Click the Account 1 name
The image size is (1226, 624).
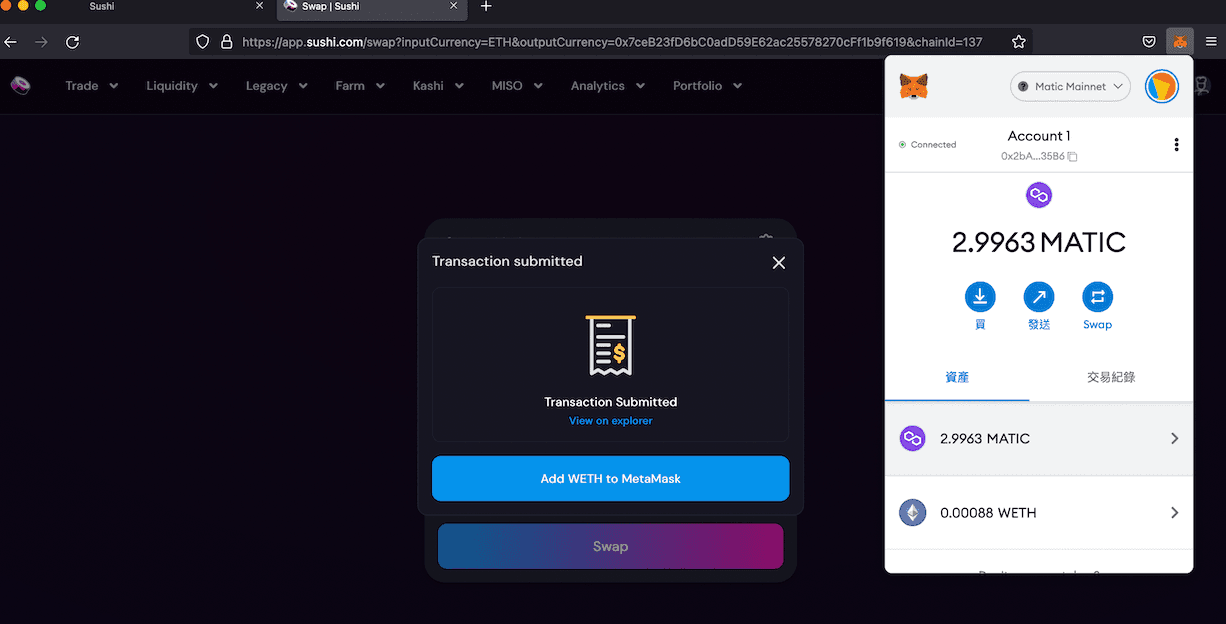1039,136
